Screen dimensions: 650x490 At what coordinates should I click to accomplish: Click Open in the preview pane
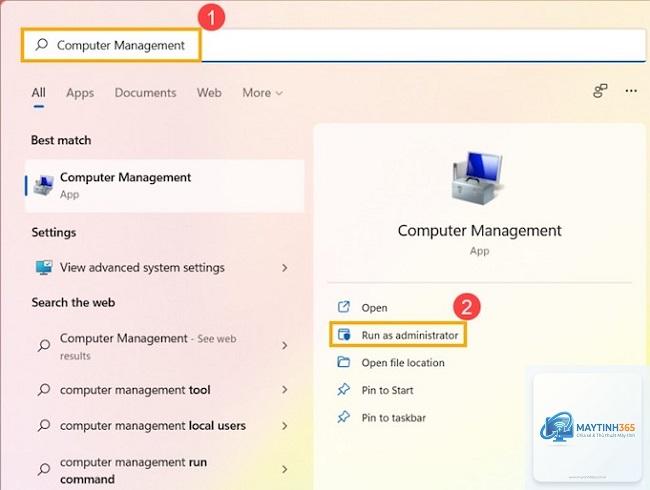(374, 308)
